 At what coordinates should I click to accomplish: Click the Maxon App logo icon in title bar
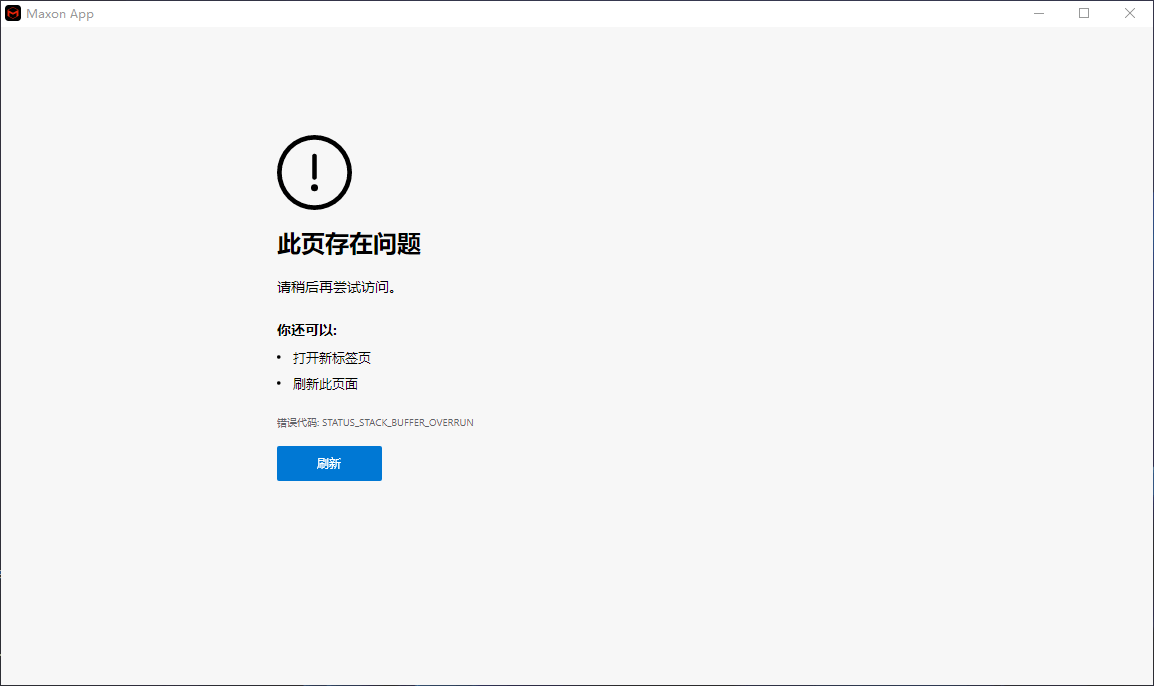point(13,13)
